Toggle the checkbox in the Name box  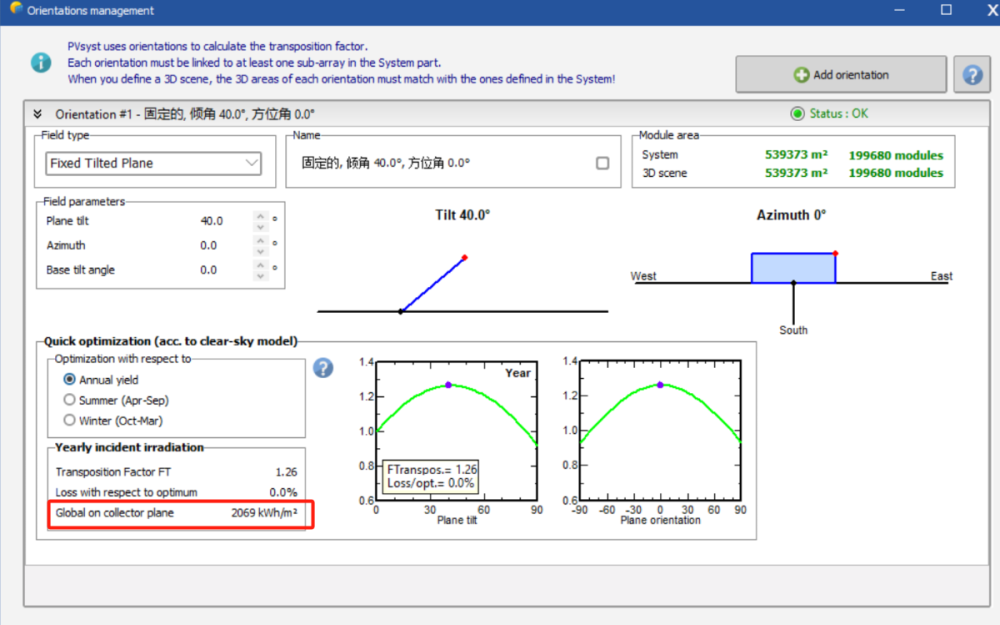pyautogui.click(x=602, y=163)
